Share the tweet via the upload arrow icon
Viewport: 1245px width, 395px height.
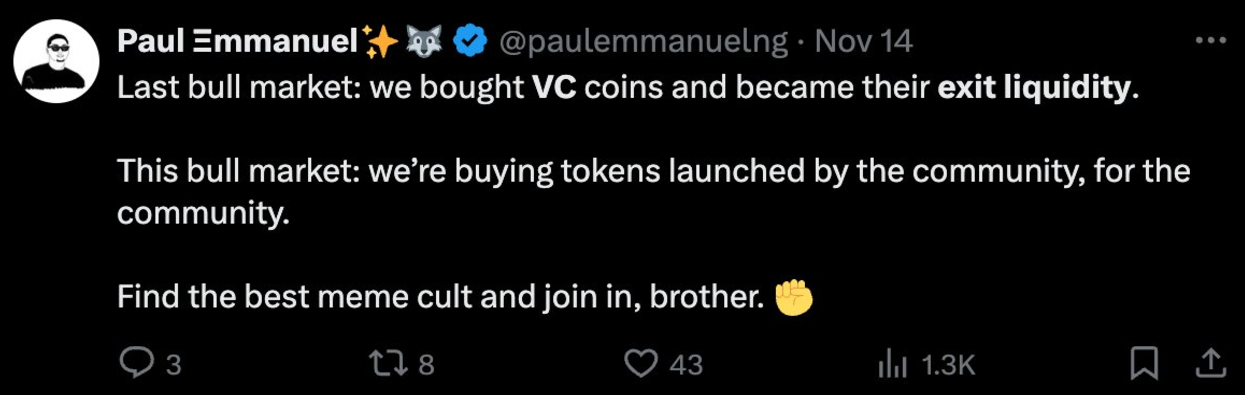point(1209,363)
